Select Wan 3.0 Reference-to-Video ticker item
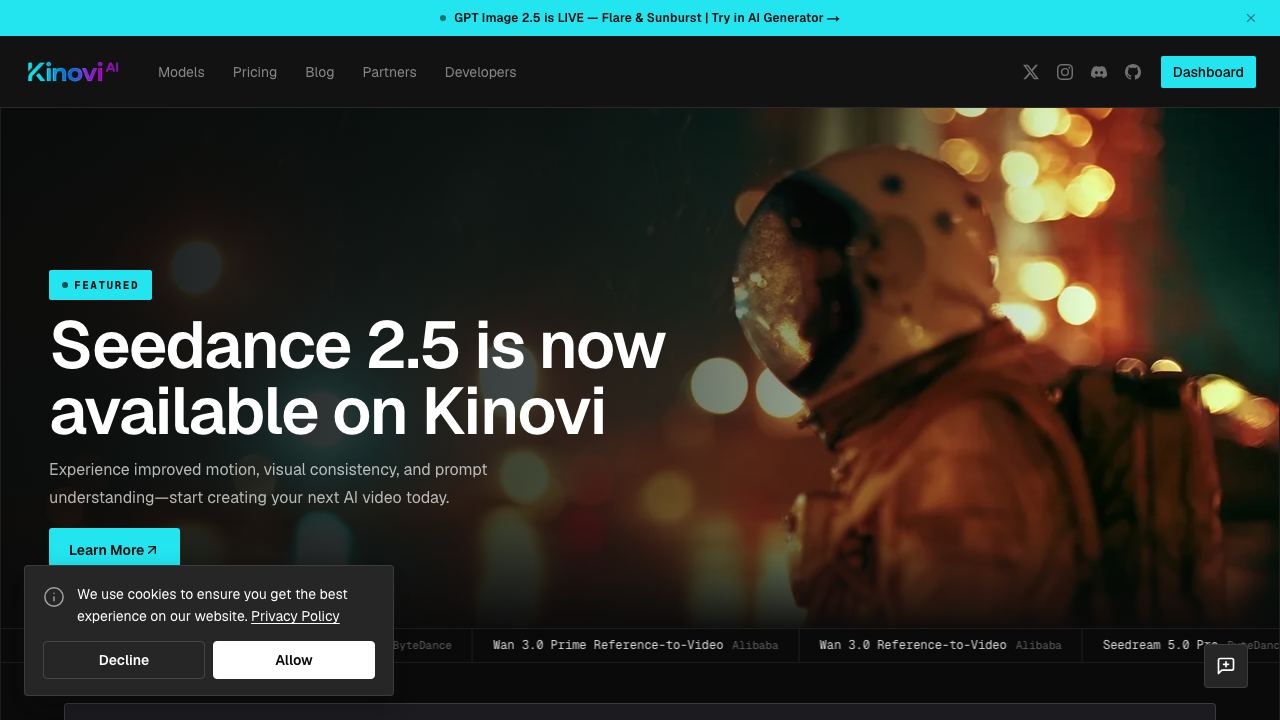The height and width of the screenshot is (720, 1280). click(940, 645)
